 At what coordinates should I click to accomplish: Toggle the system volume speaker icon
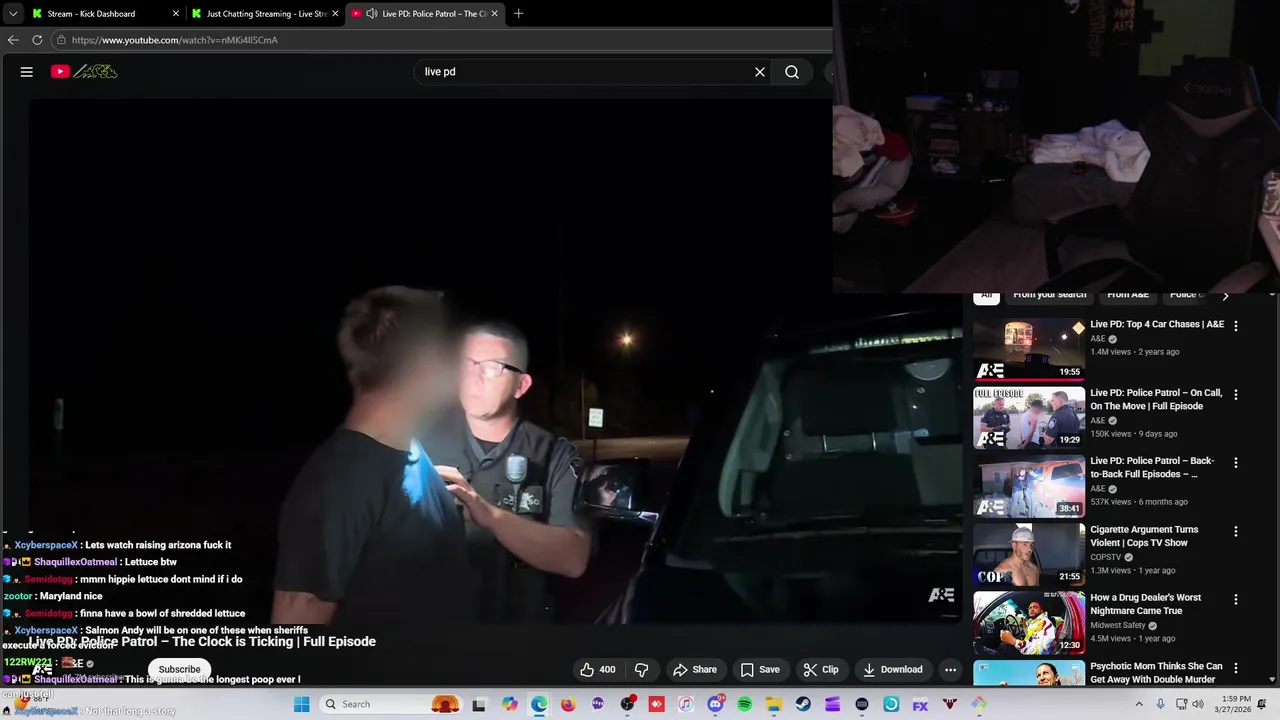pyautogui.click(x=1198, y=704)
